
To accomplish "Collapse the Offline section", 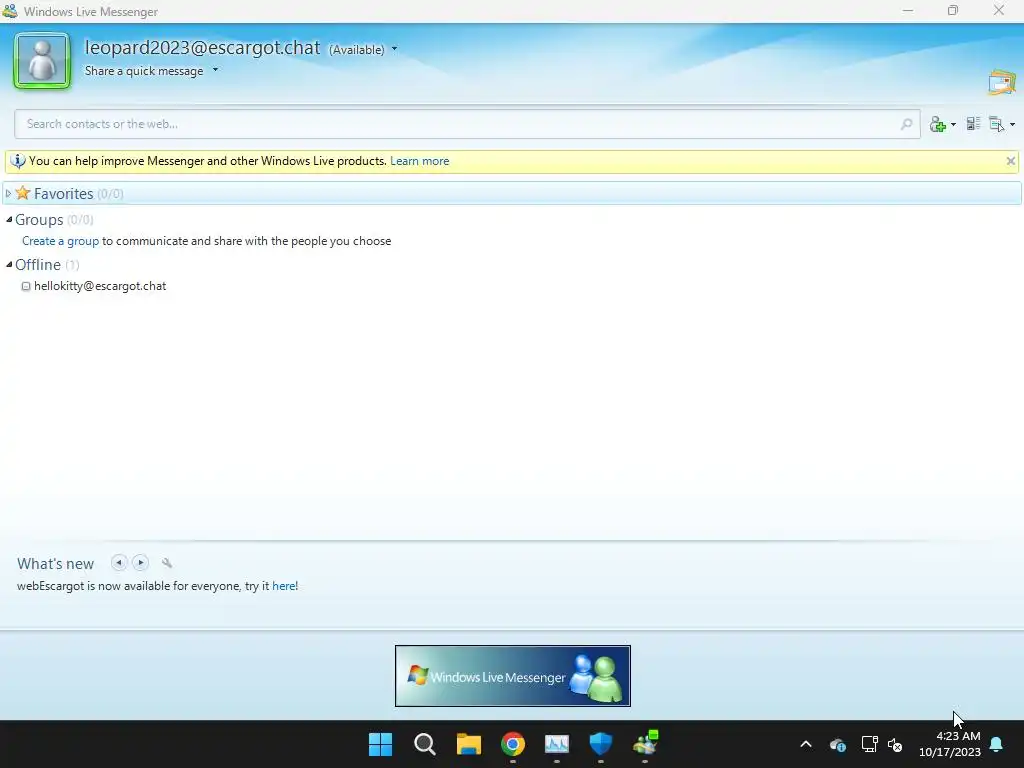I will click(9, 264).
